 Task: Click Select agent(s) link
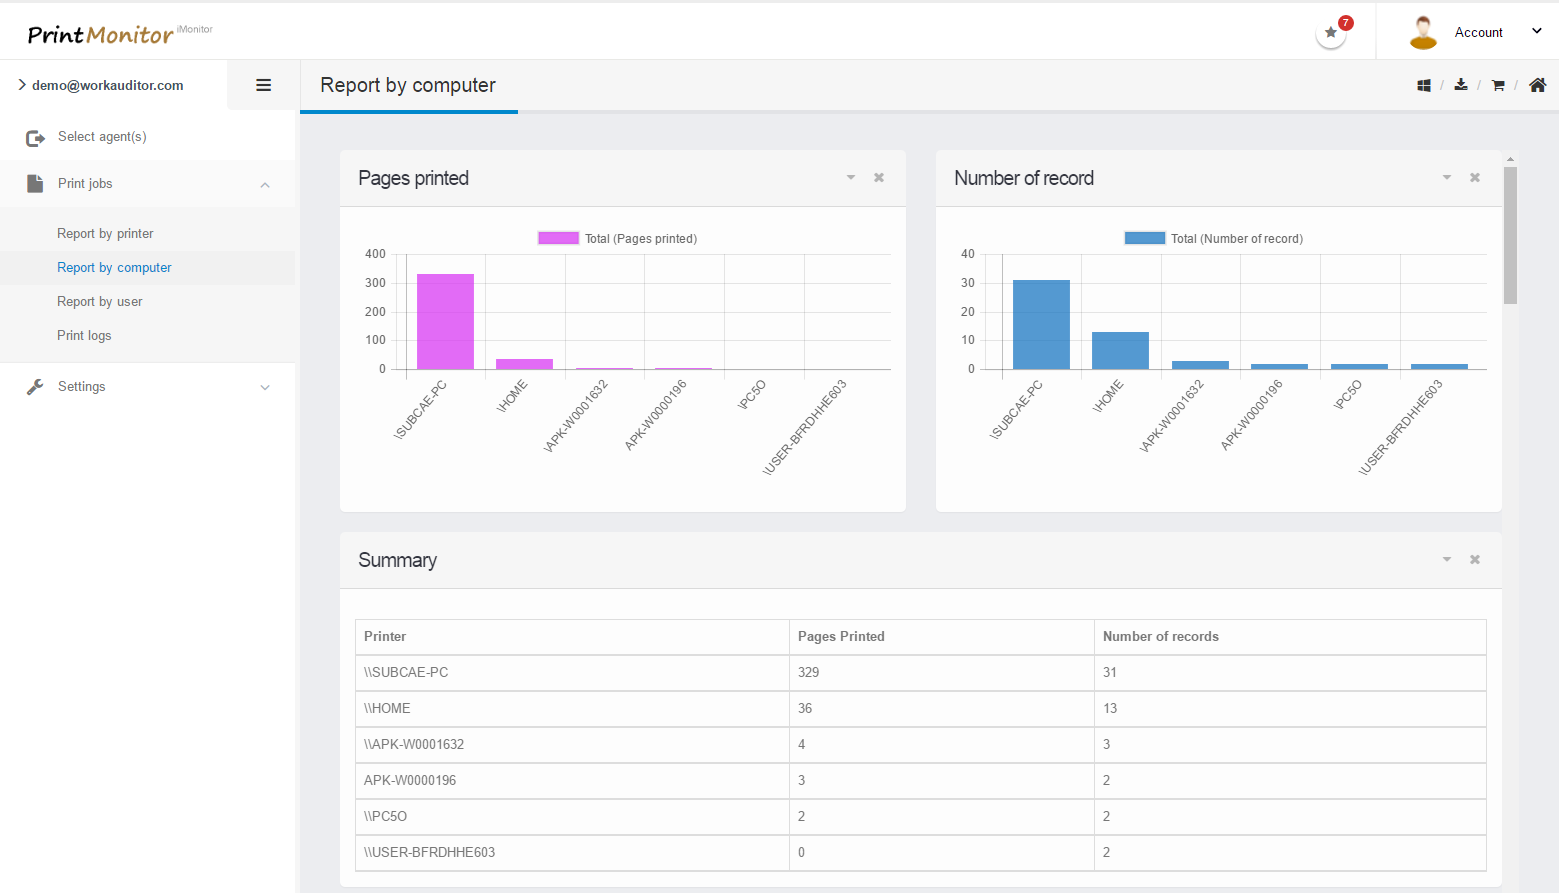pos(102,137)
